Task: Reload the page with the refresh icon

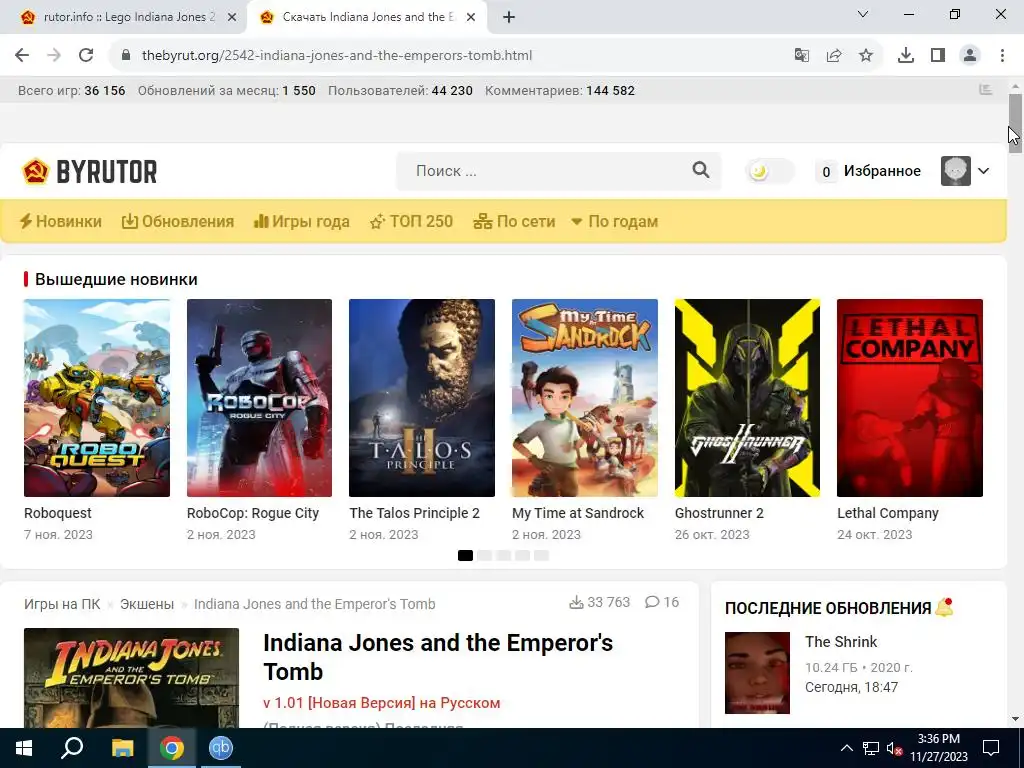Action: coord(86,56)
